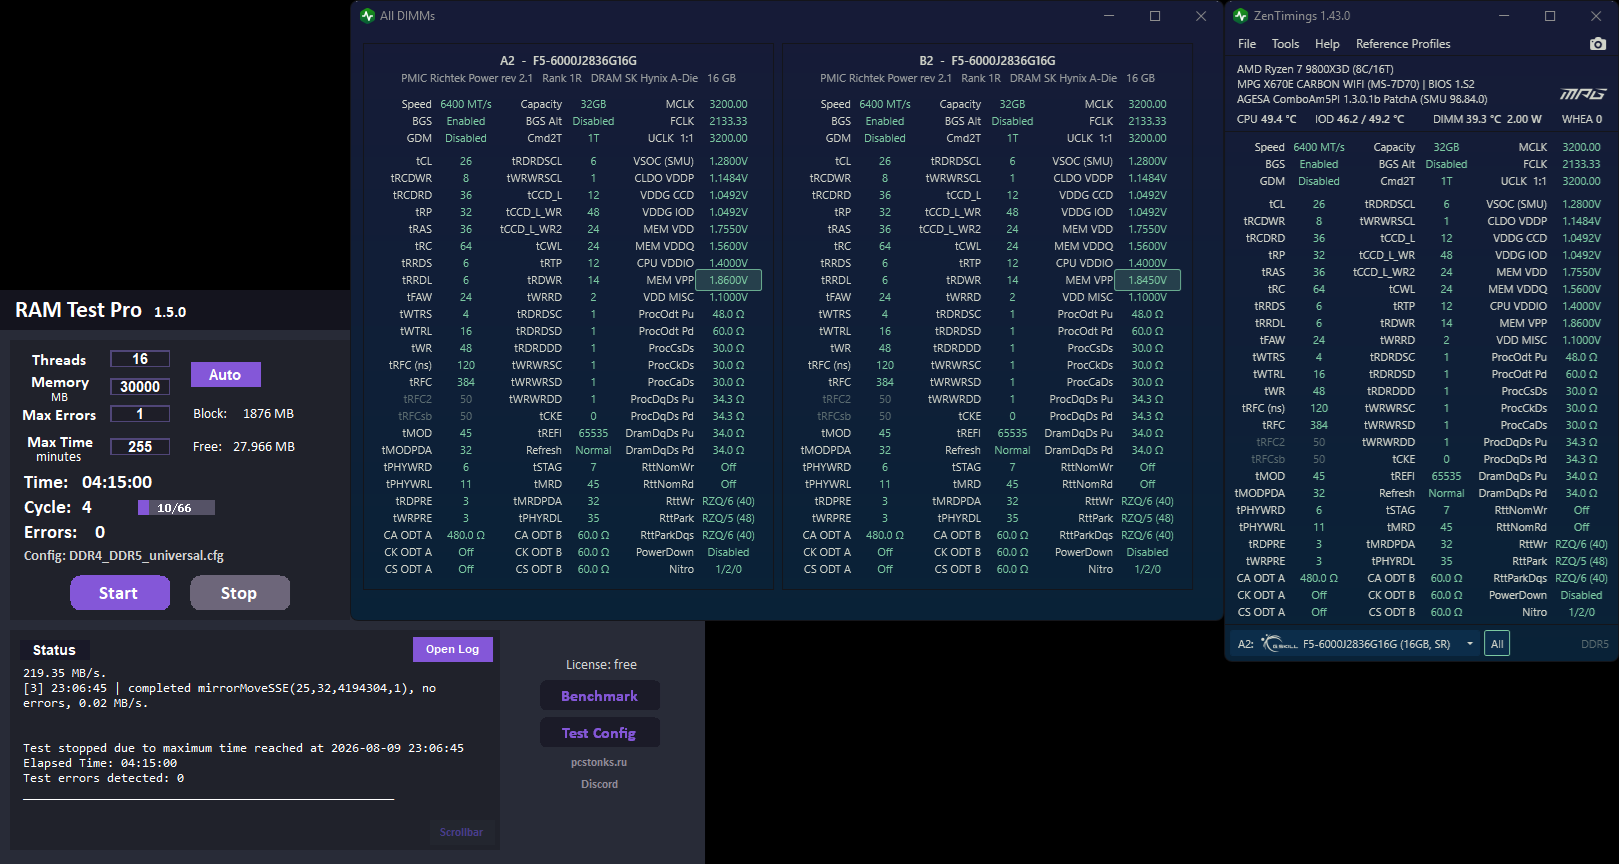The height and width of the screenshot is (864, 1619).
Task: Run the Benchmark in RAM Test Pro
Action: coord(599,696)
